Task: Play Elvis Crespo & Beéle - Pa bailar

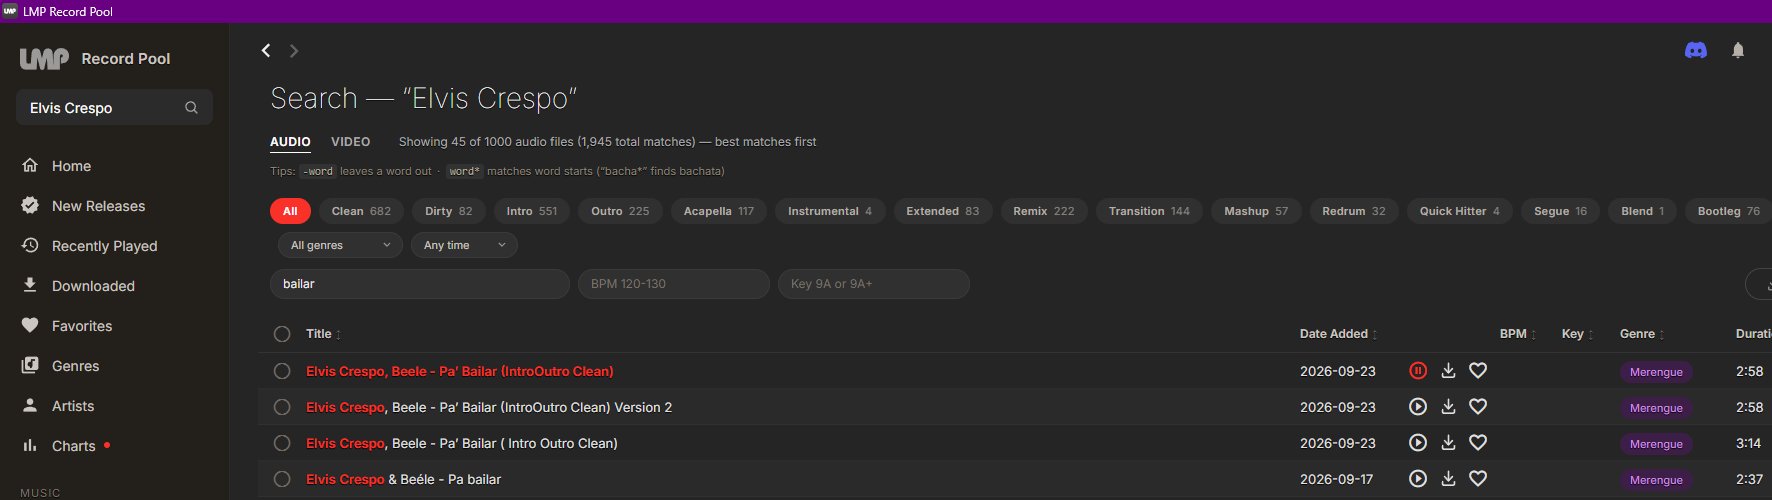Action: click(1418, 479)
